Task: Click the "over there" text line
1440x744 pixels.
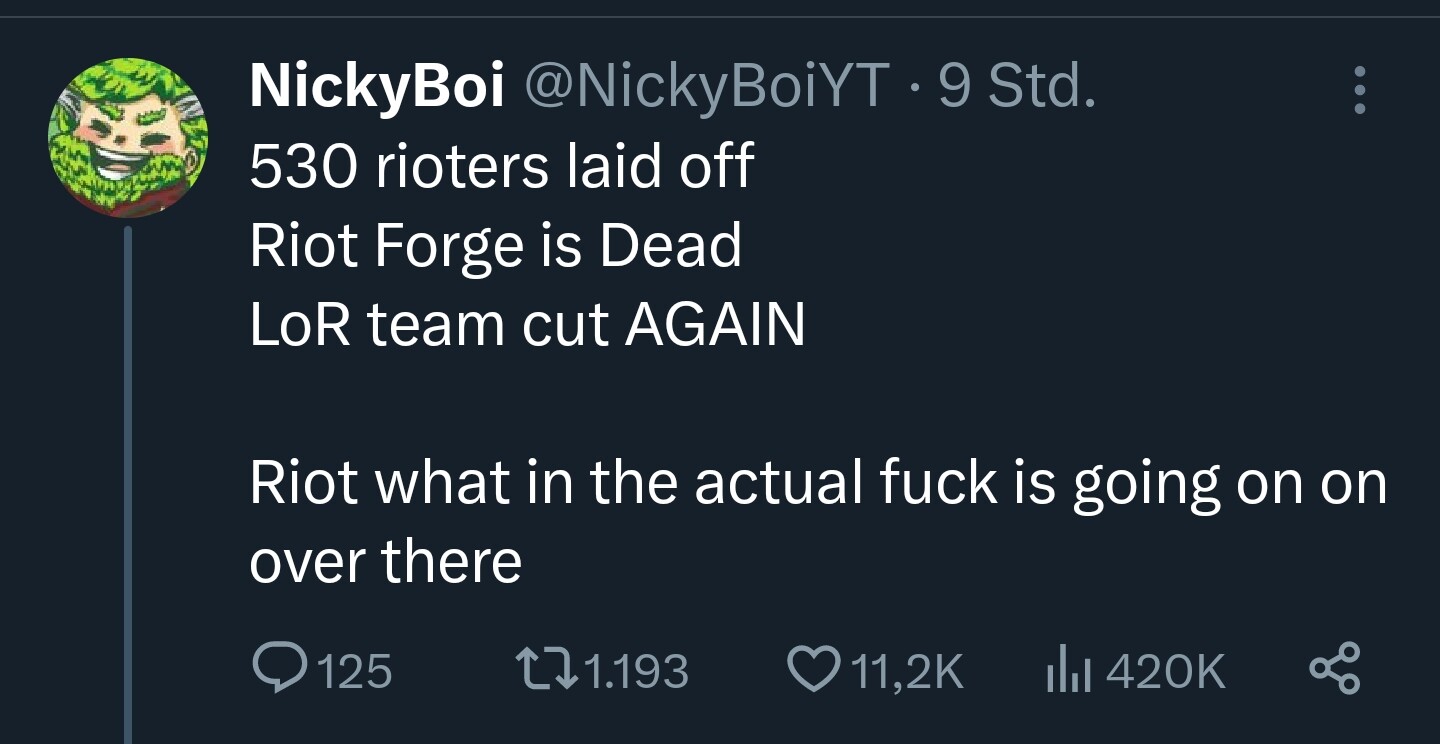Action: [385, 563]
